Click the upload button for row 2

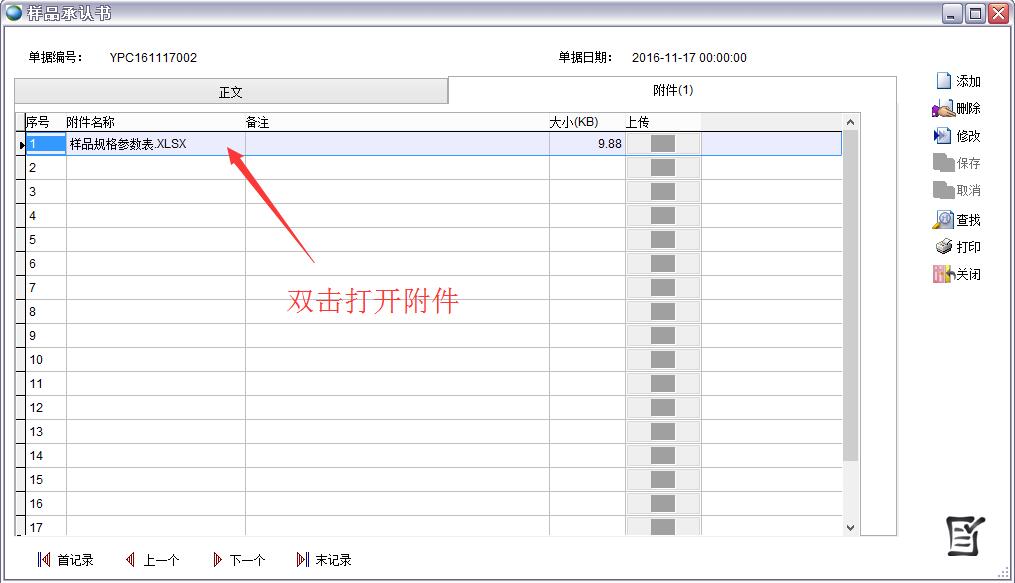tap(662, 167)
